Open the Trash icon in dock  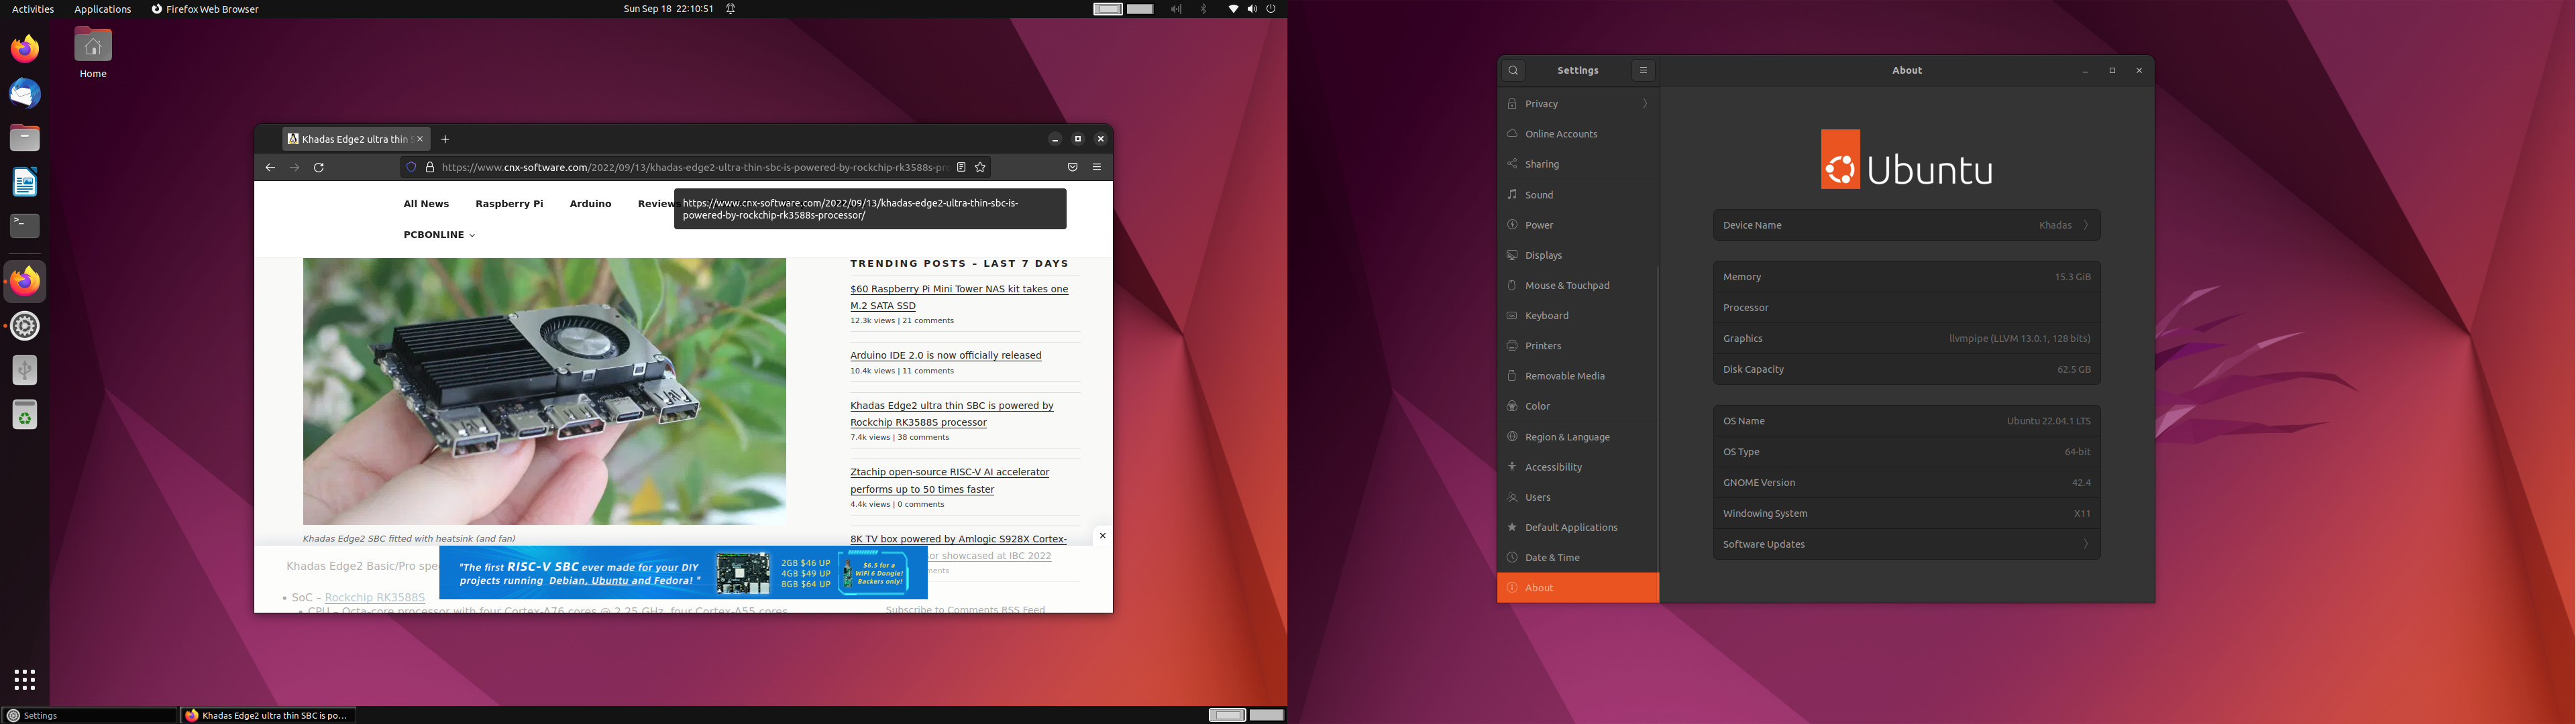click(25, 415)
